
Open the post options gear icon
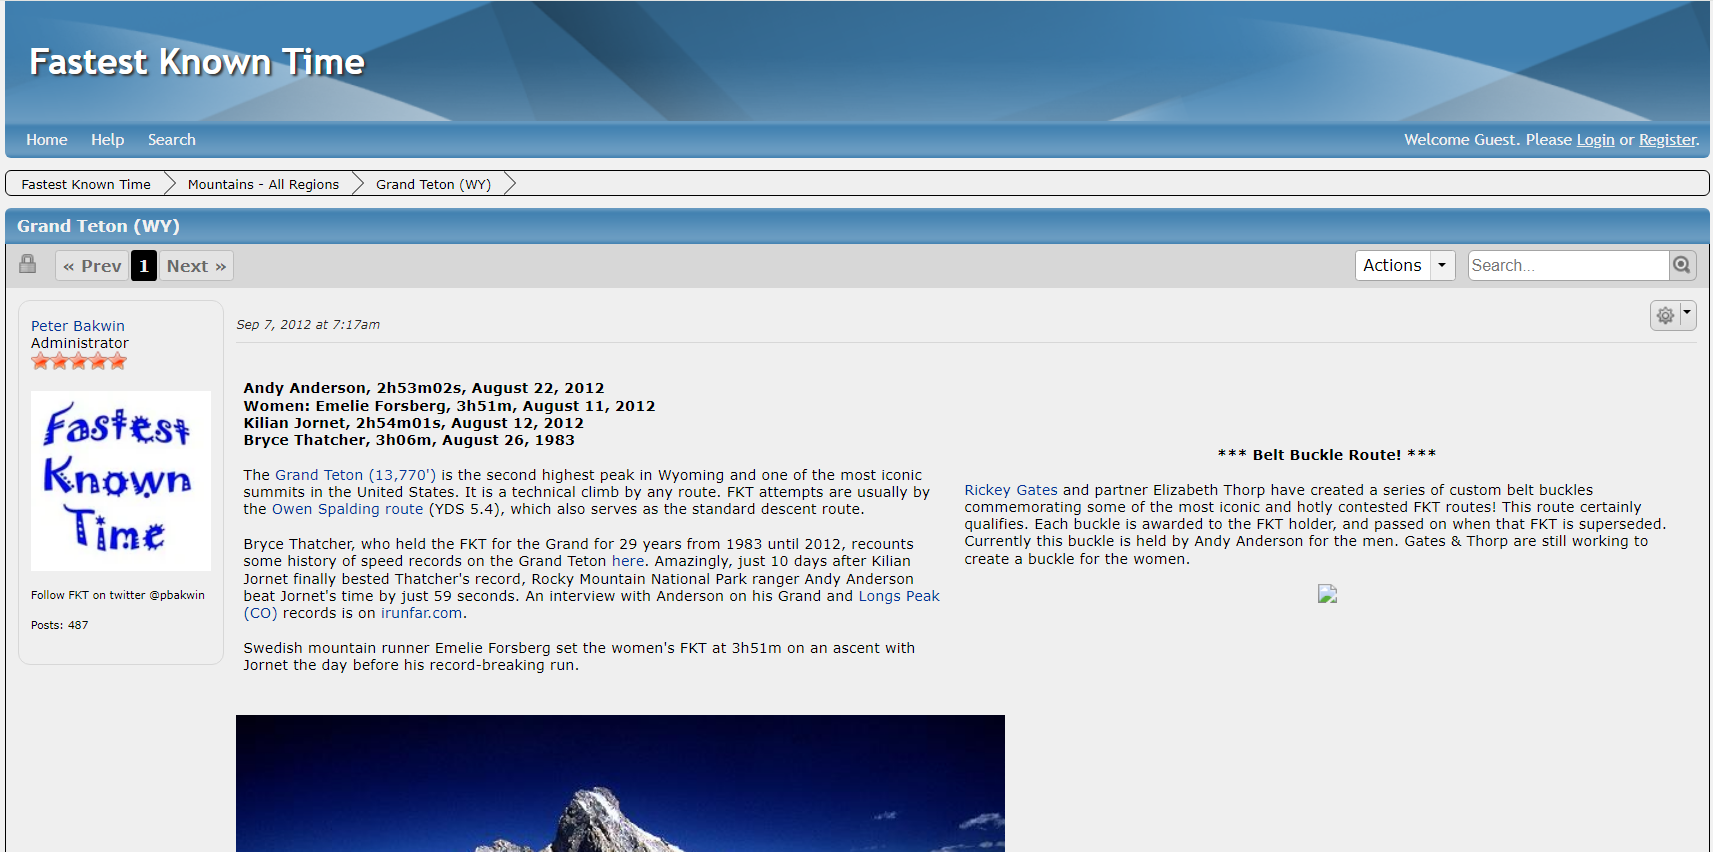1665,315
